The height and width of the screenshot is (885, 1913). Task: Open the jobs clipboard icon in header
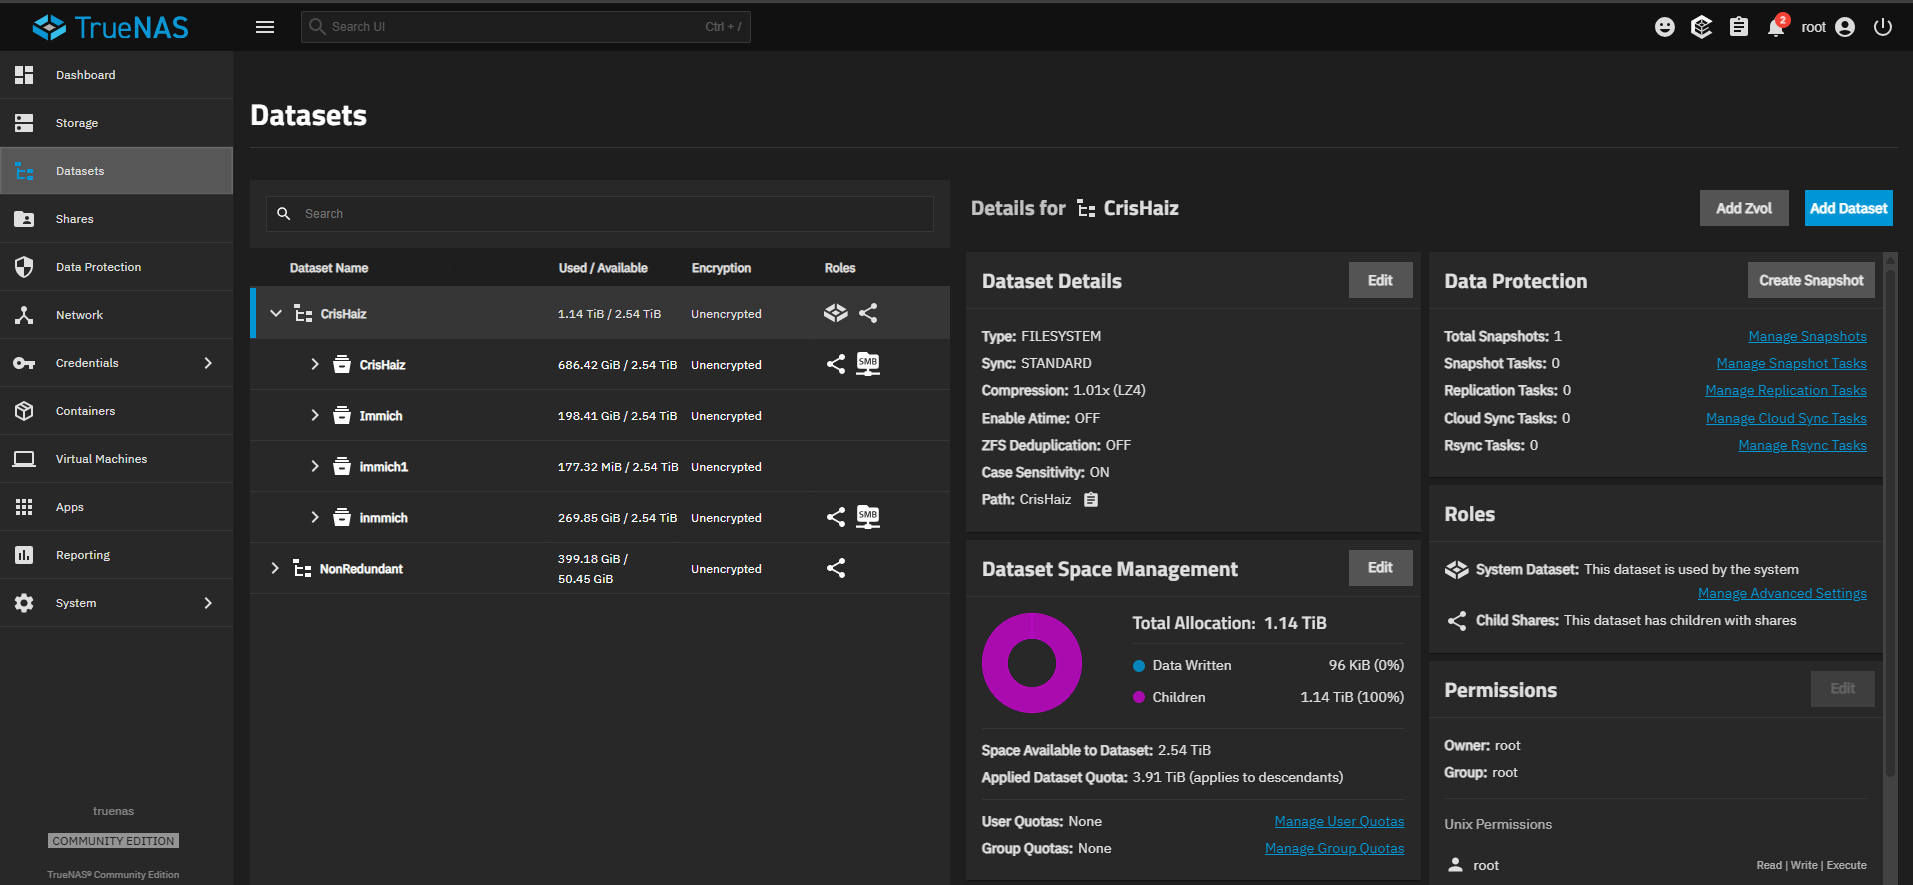1739,27
